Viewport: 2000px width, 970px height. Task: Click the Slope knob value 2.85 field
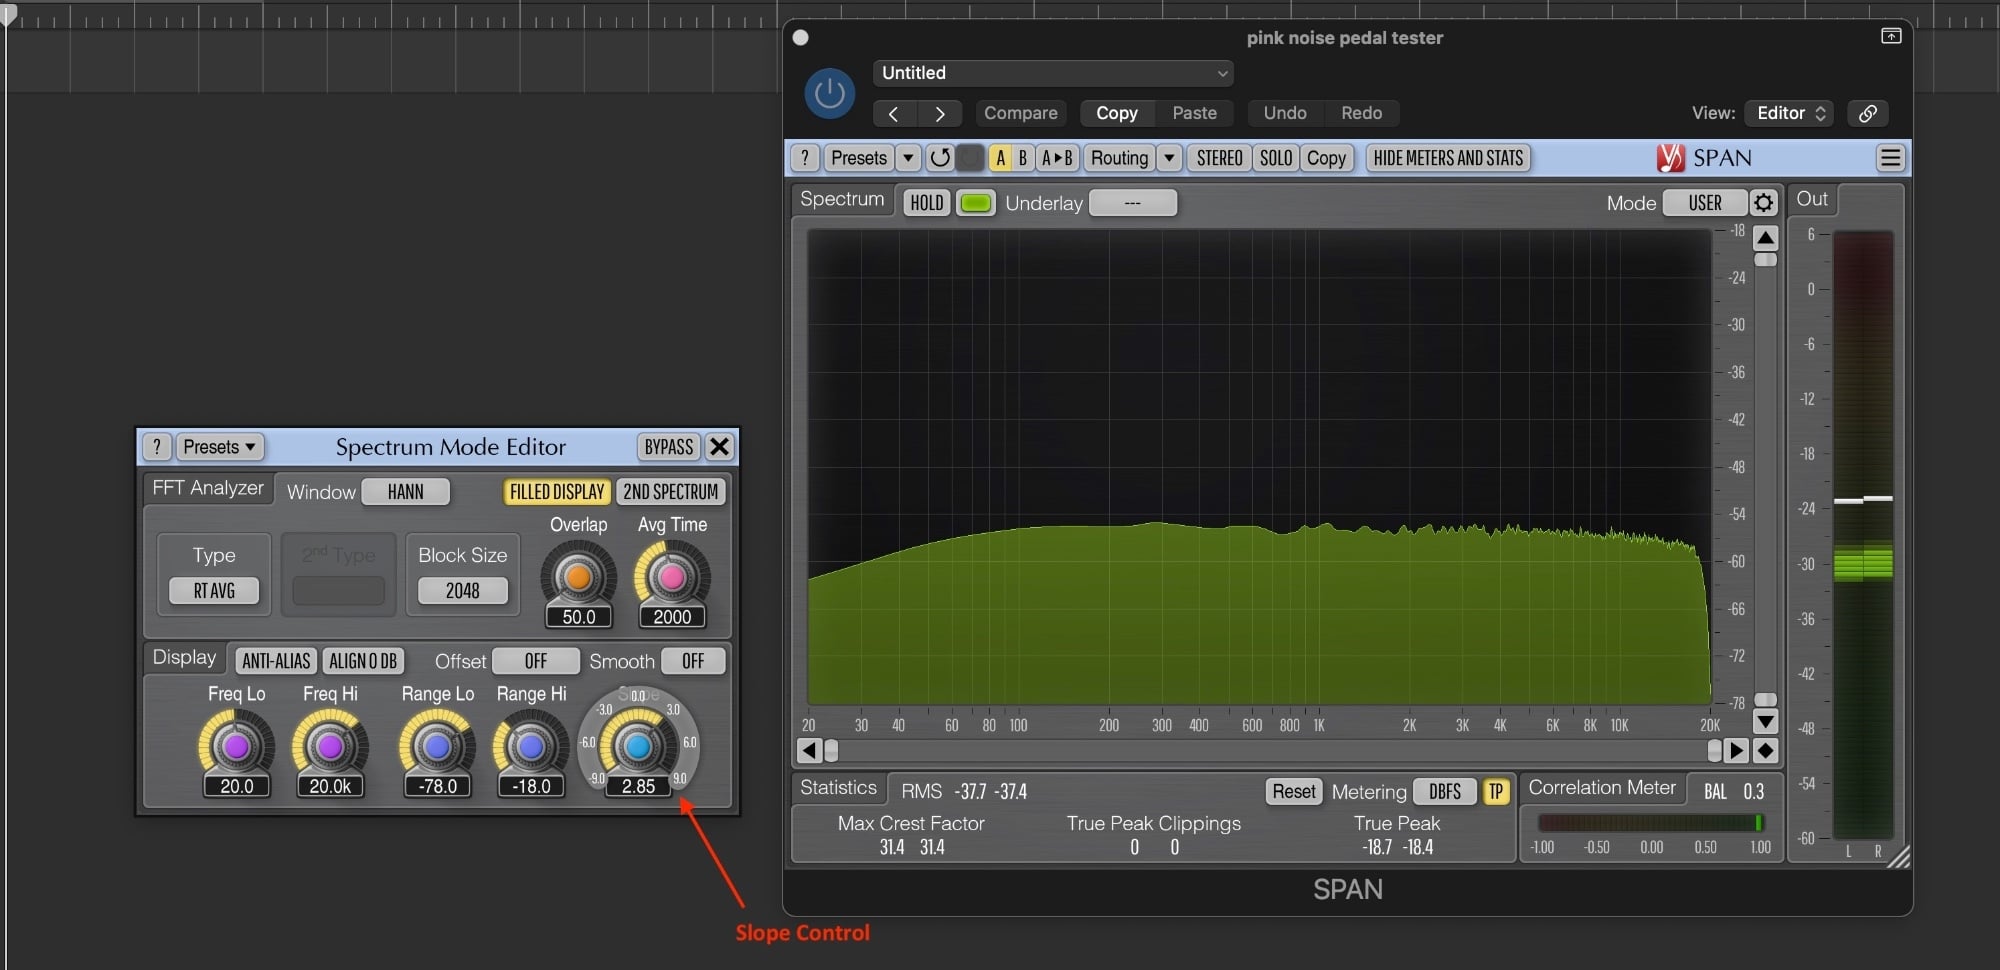click(638, 787)
